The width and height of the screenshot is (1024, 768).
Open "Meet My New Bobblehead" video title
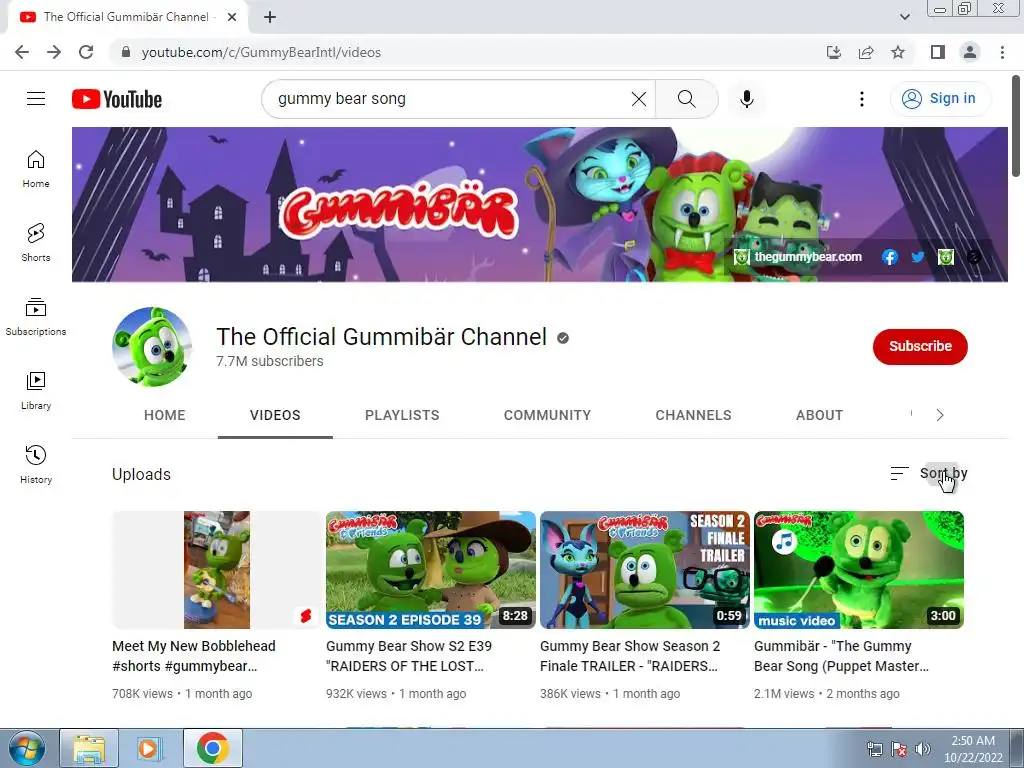[x=194, y=656]
